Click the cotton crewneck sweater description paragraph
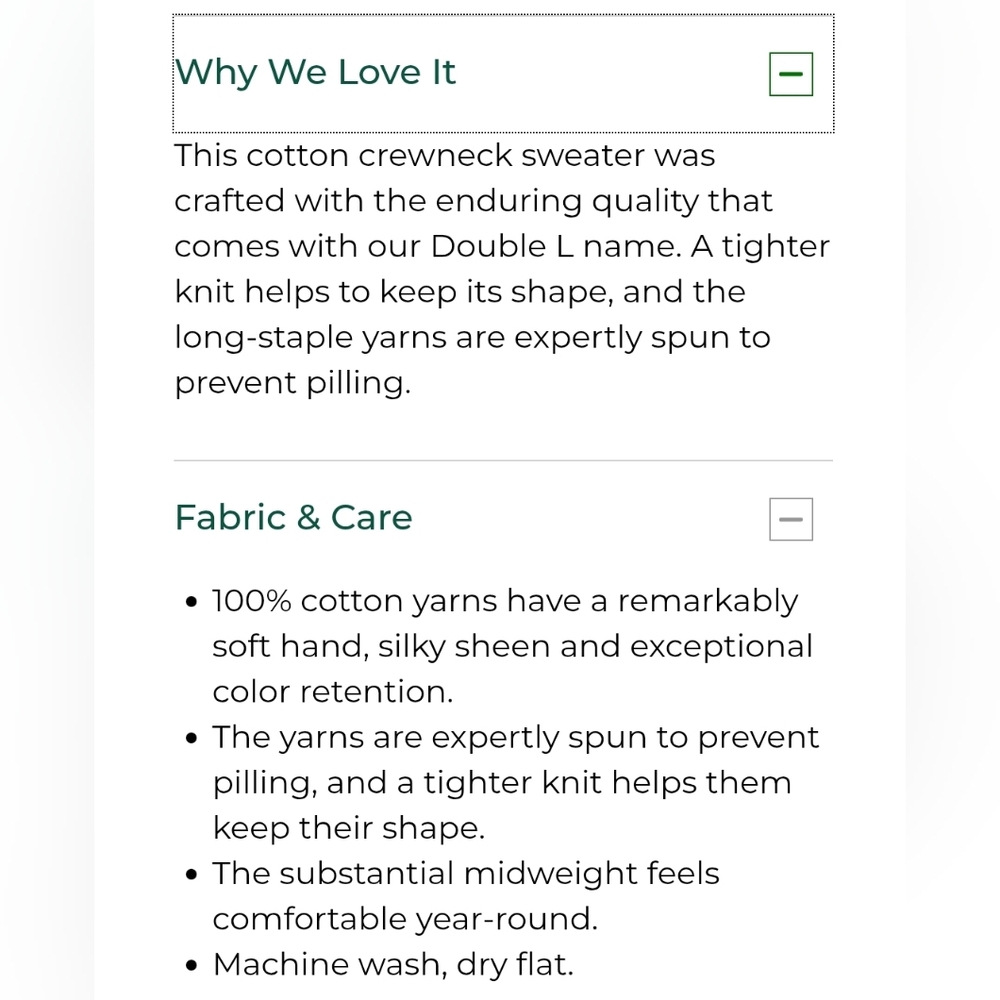 [x=502, y=269]
